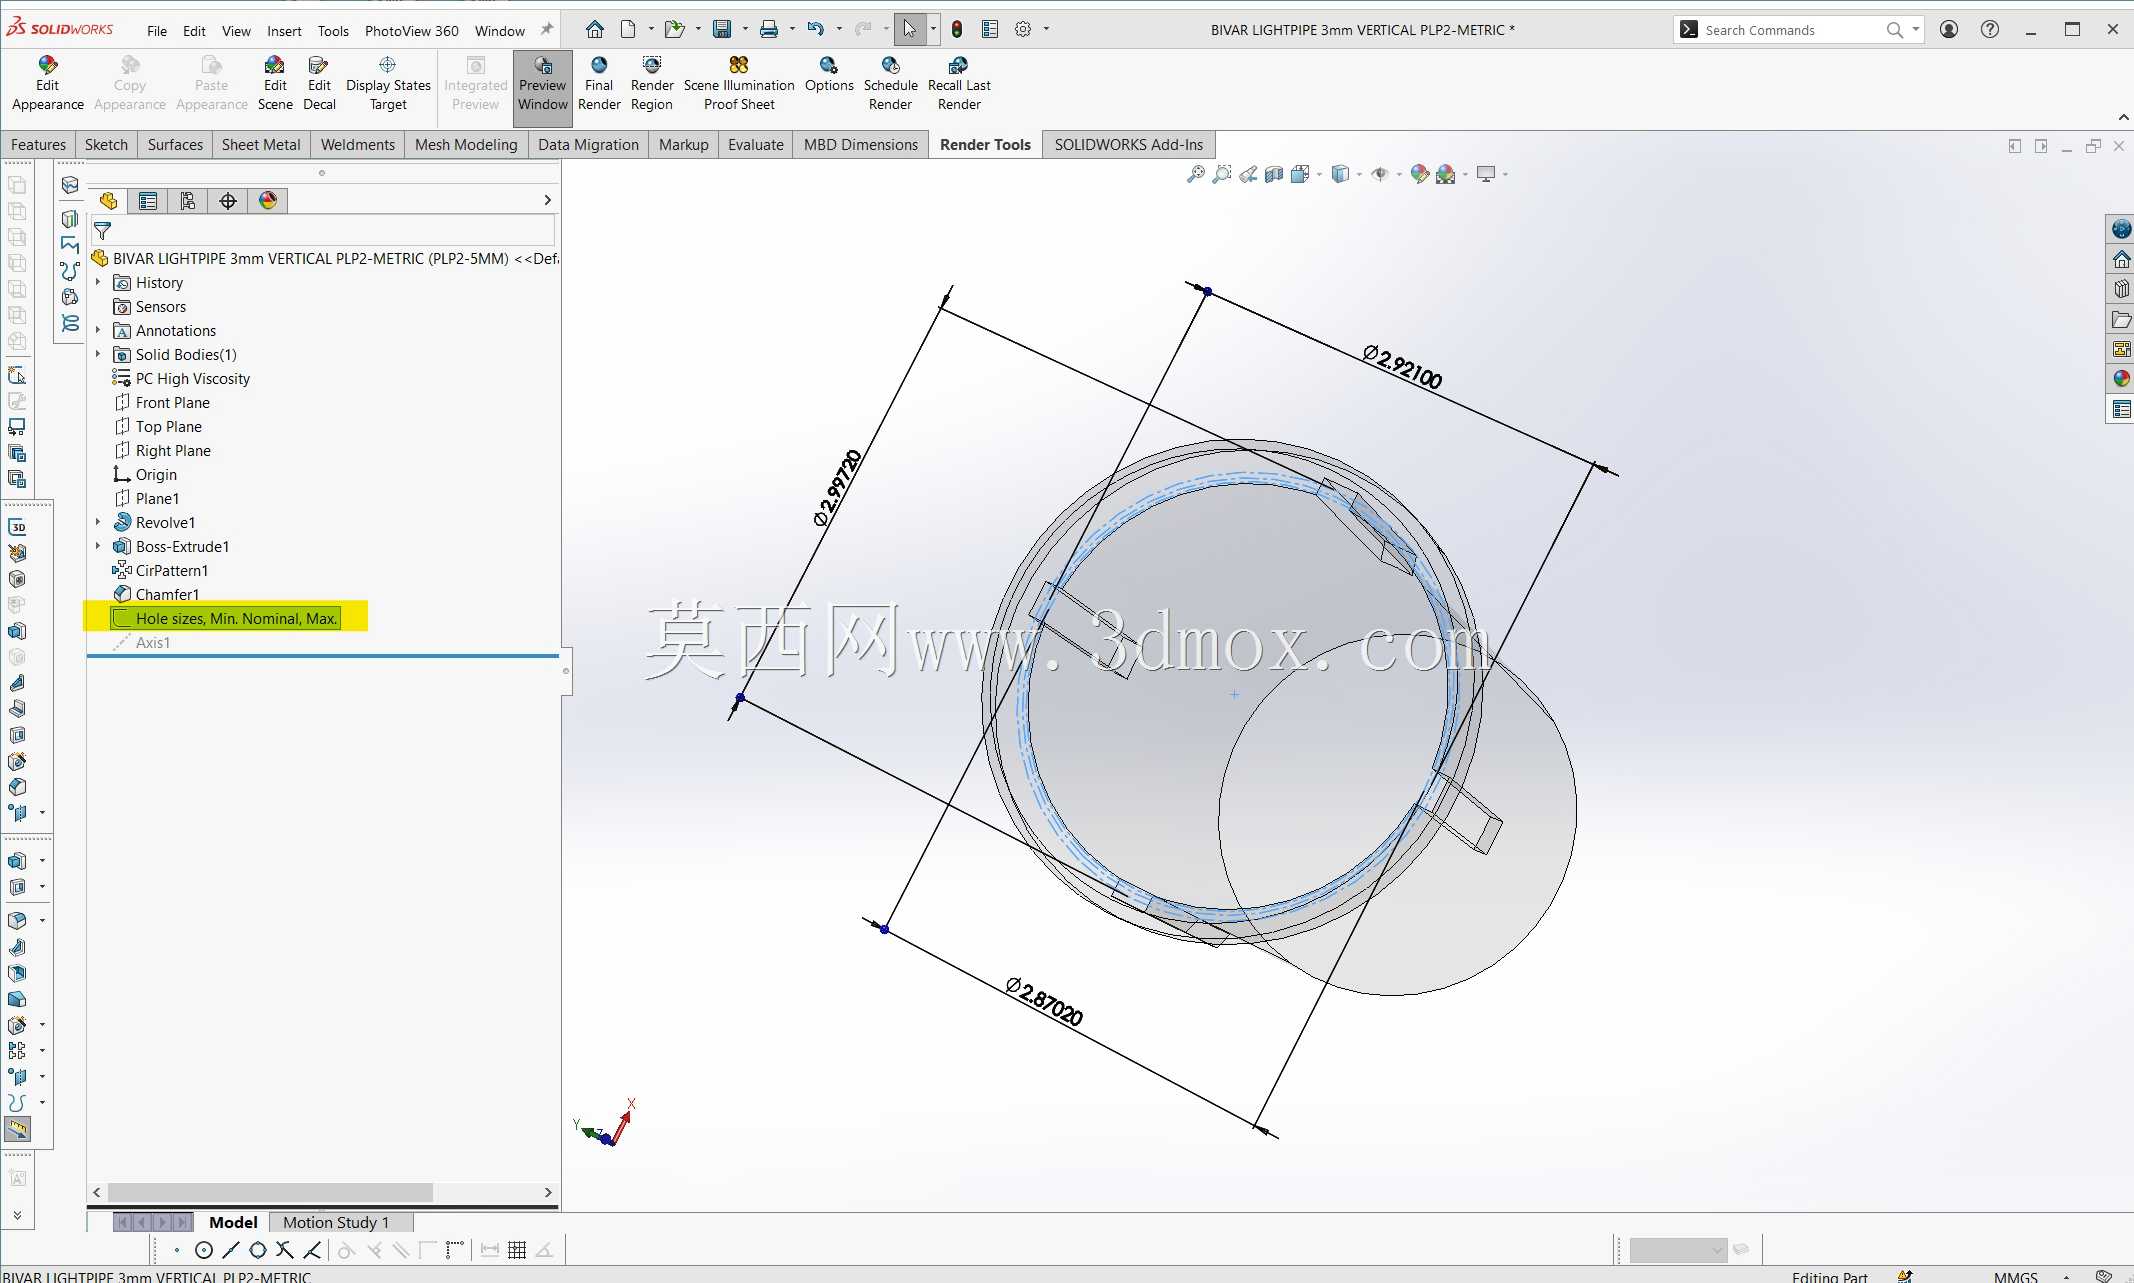The height and width of the screenshot is (1283, 2134).
Task: Toggle Section View in view toolbar
Action: (x=1273, y=174)
